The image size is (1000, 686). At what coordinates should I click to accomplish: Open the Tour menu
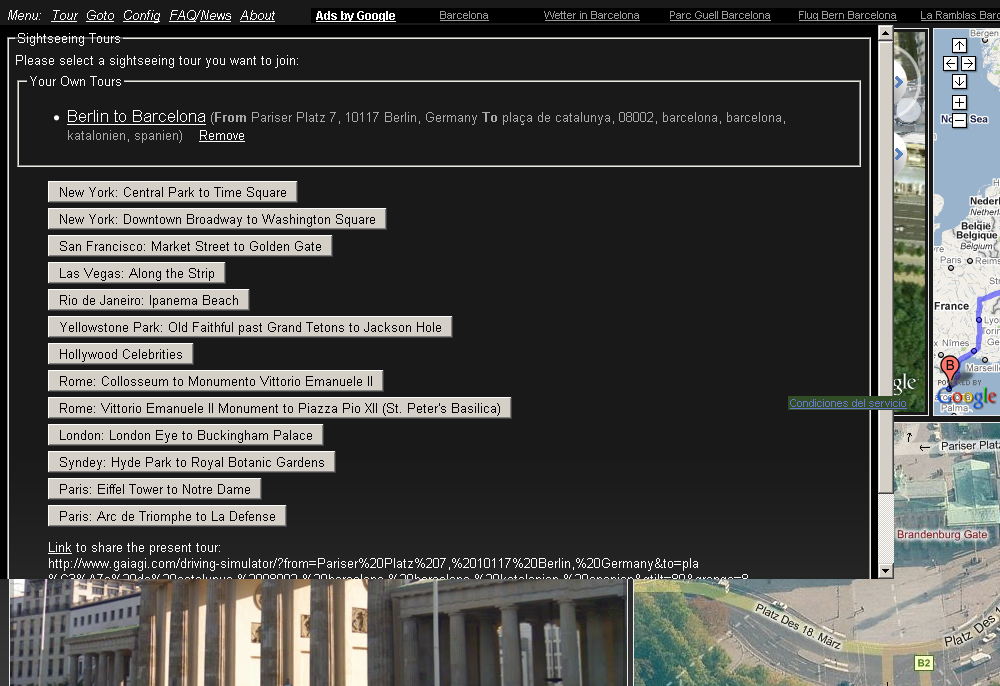pyautogui.click(x=64, y=15)
